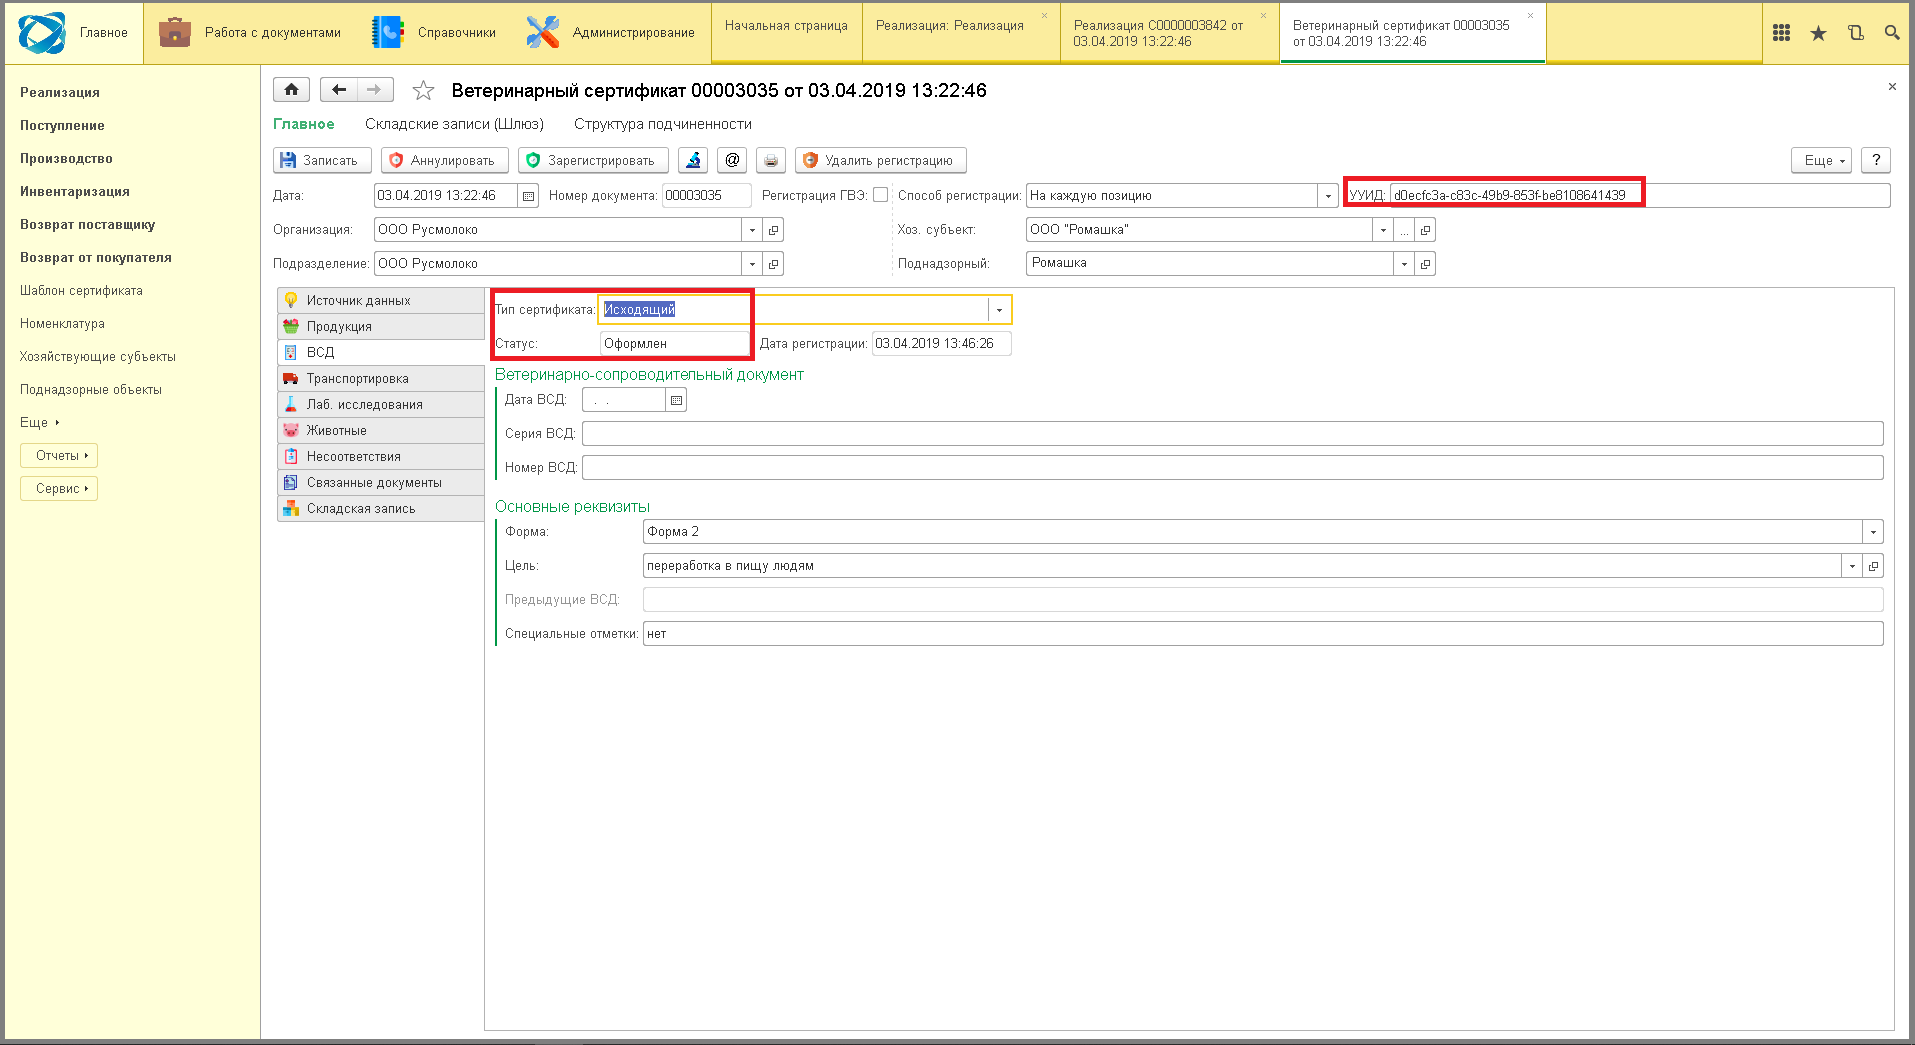Expand Тип сертификата dropdown
The width and height of the screenshot is (1915, 1045).
[x=999, y=310]
